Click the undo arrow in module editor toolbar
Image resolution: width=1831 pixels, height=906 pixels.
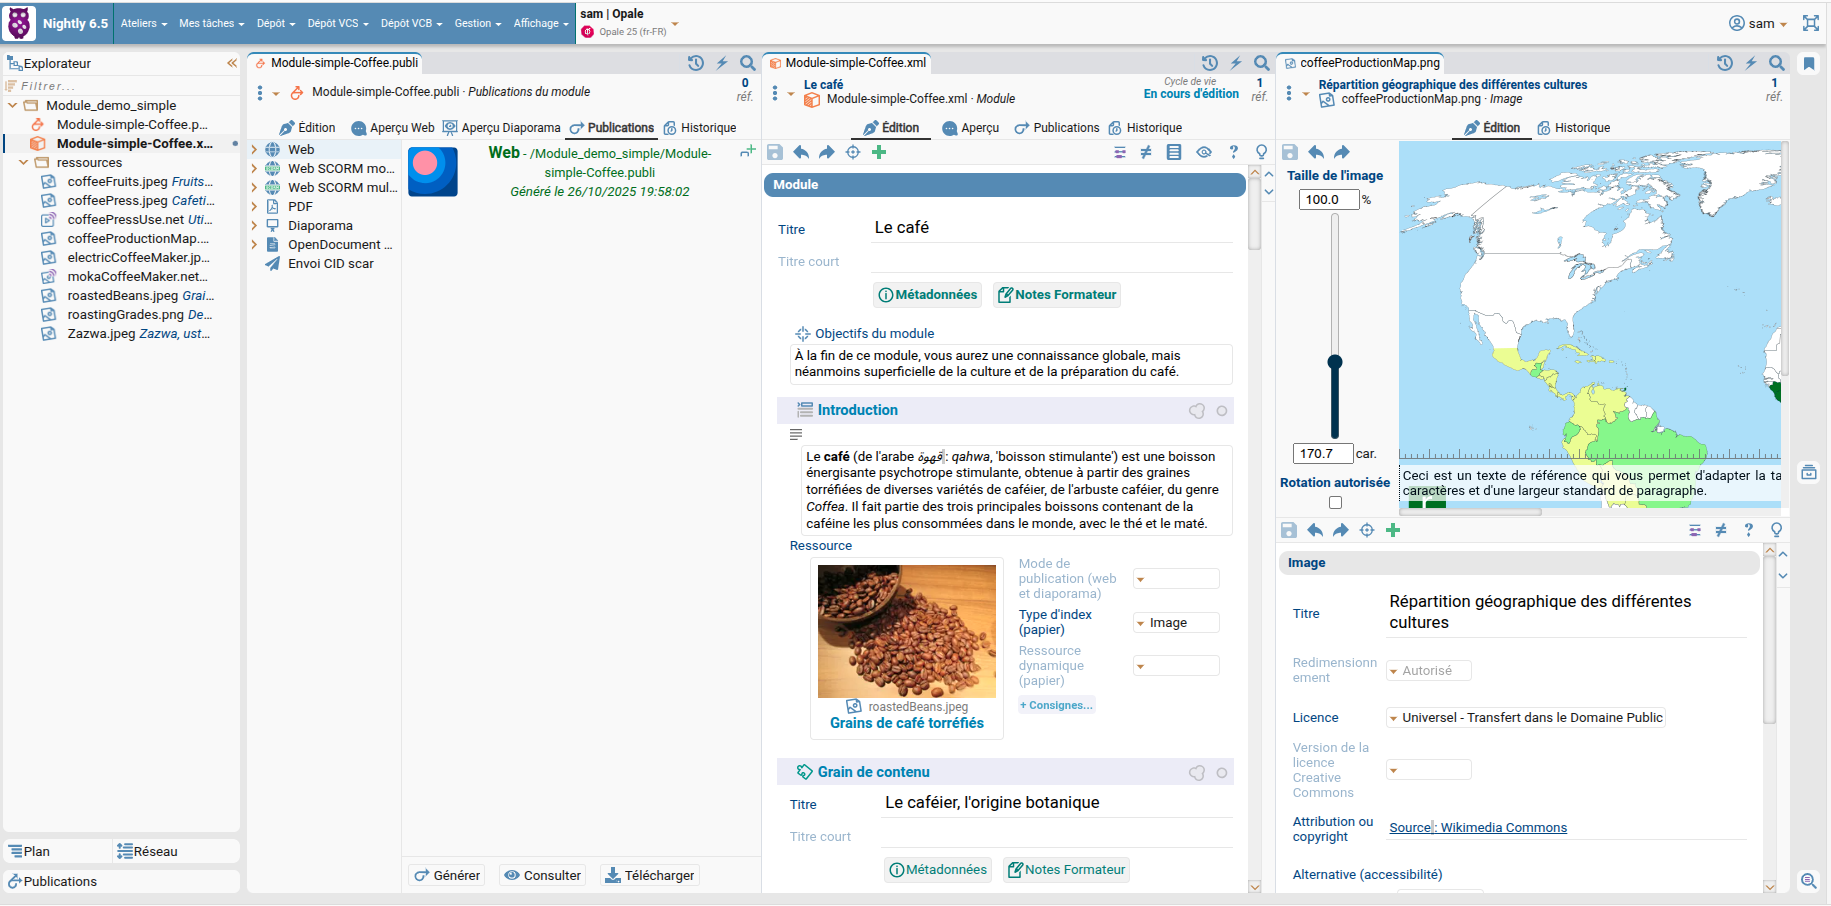[801, 152]
